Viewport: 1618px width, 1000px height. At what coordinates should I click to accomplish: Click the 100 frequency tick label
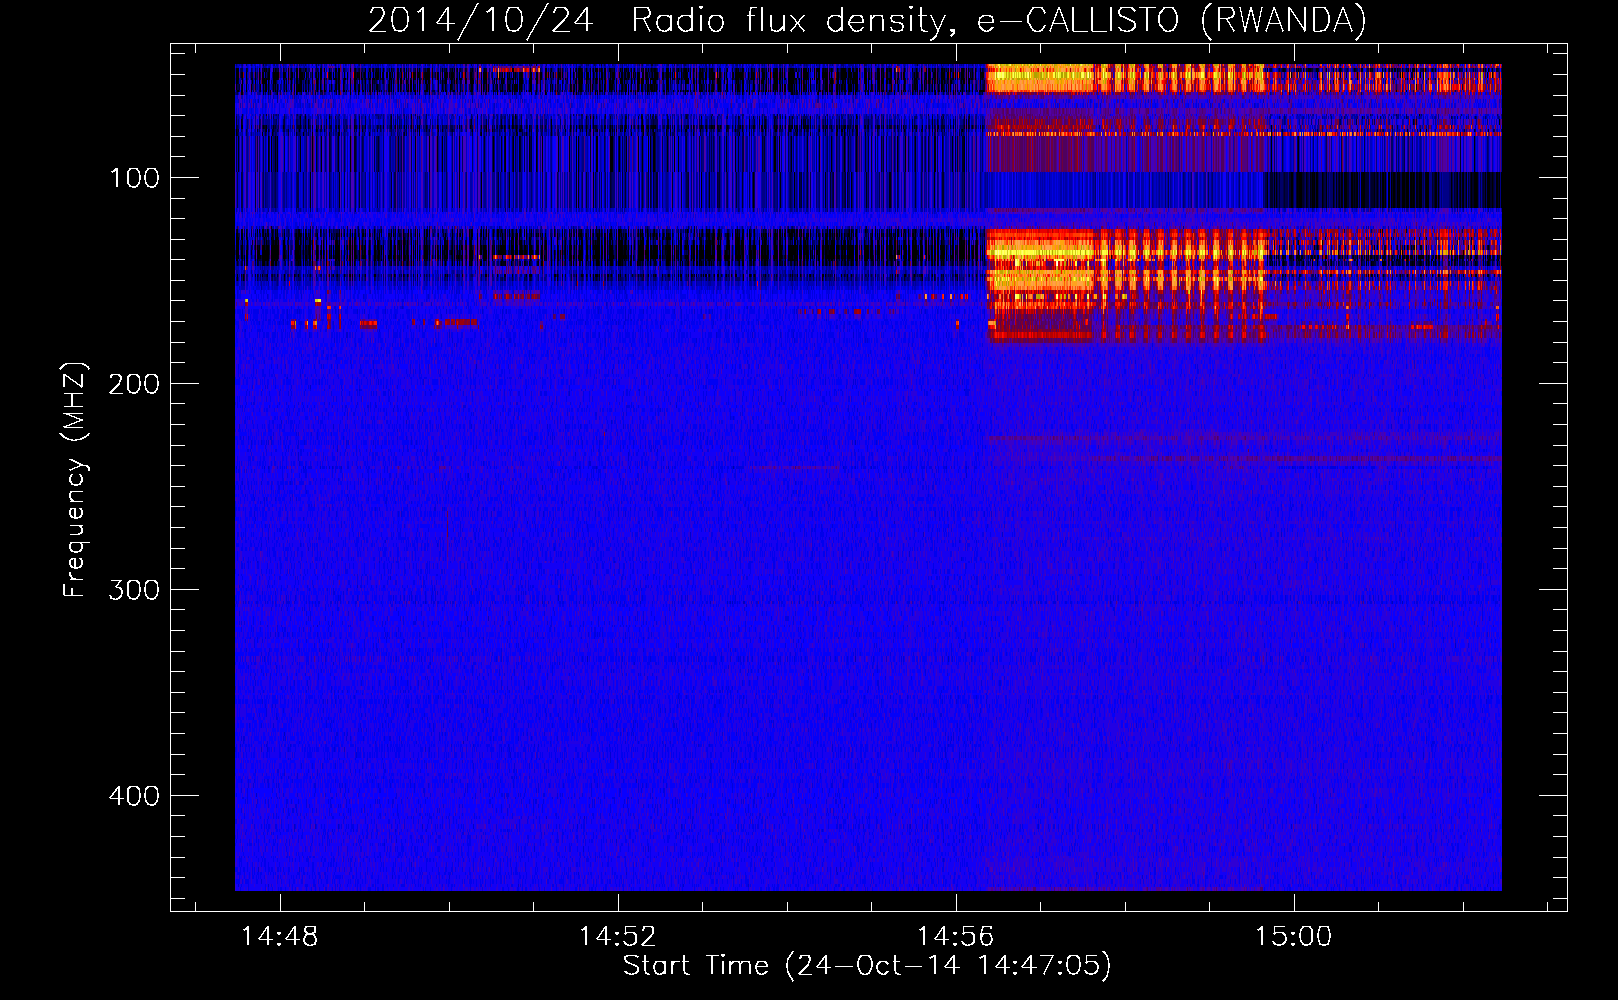[135, 179]
